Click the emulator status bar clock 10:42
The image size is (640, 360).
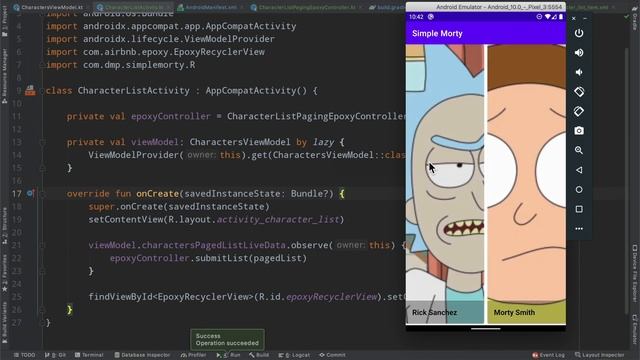click(416, 17)
